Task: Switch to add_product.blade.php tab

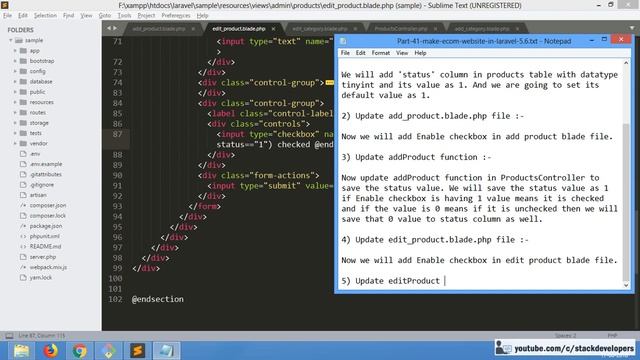Action: coord(159,29)
